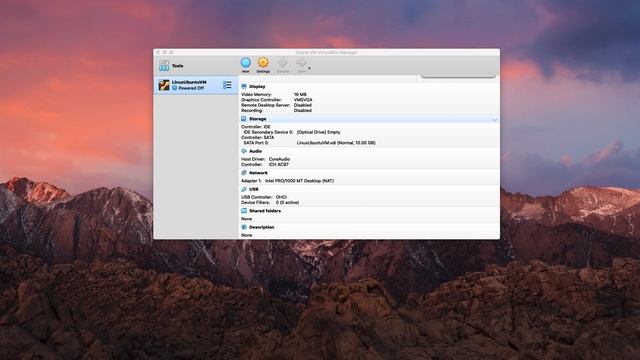
Task: Select the LinuxUbuntuVM machine entry
Action: (196, 85)
